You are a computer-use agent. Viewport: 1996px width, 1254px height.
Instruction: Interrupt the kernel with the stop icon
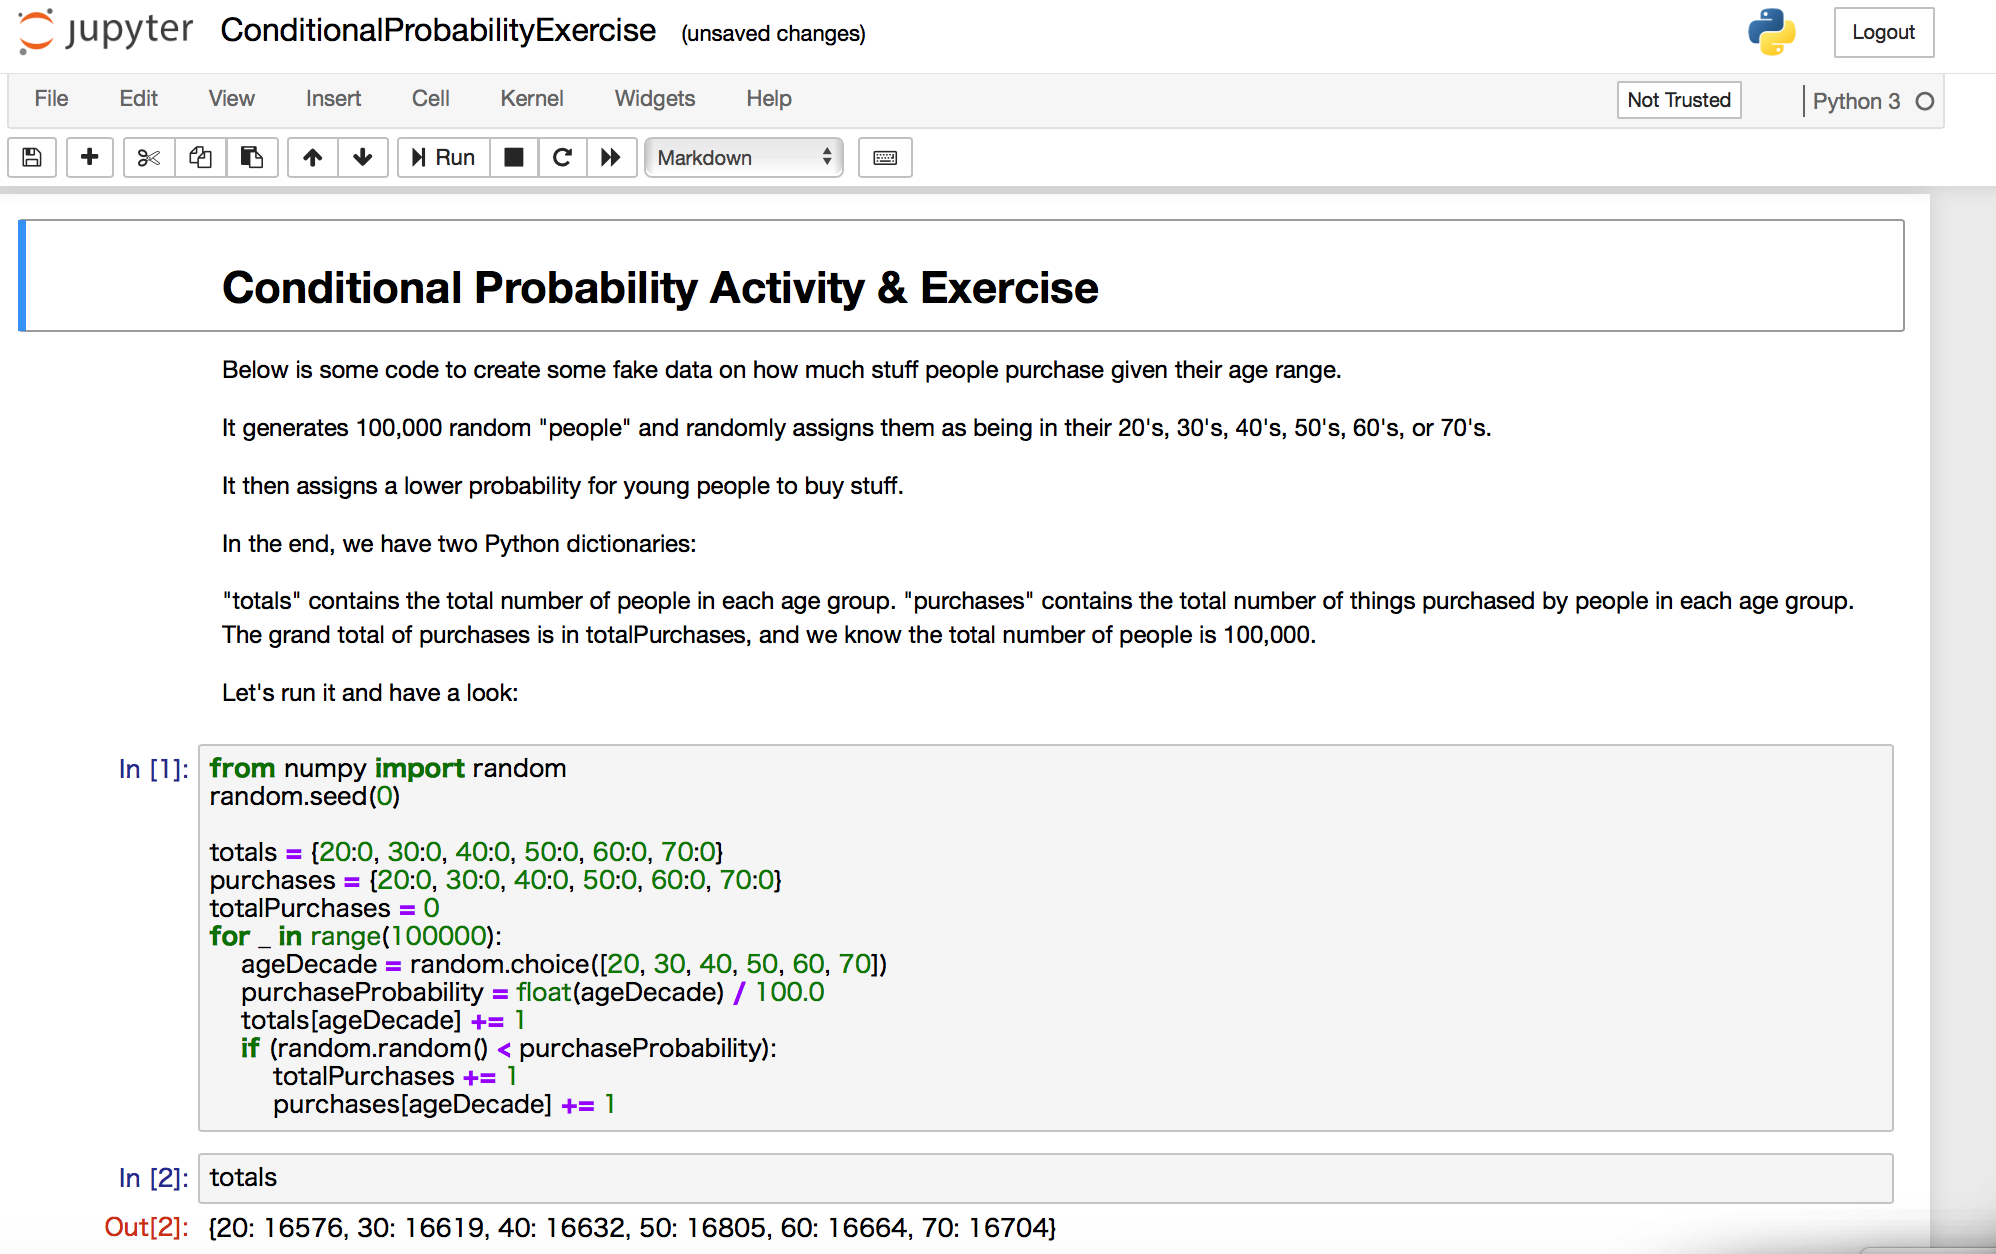514,158
